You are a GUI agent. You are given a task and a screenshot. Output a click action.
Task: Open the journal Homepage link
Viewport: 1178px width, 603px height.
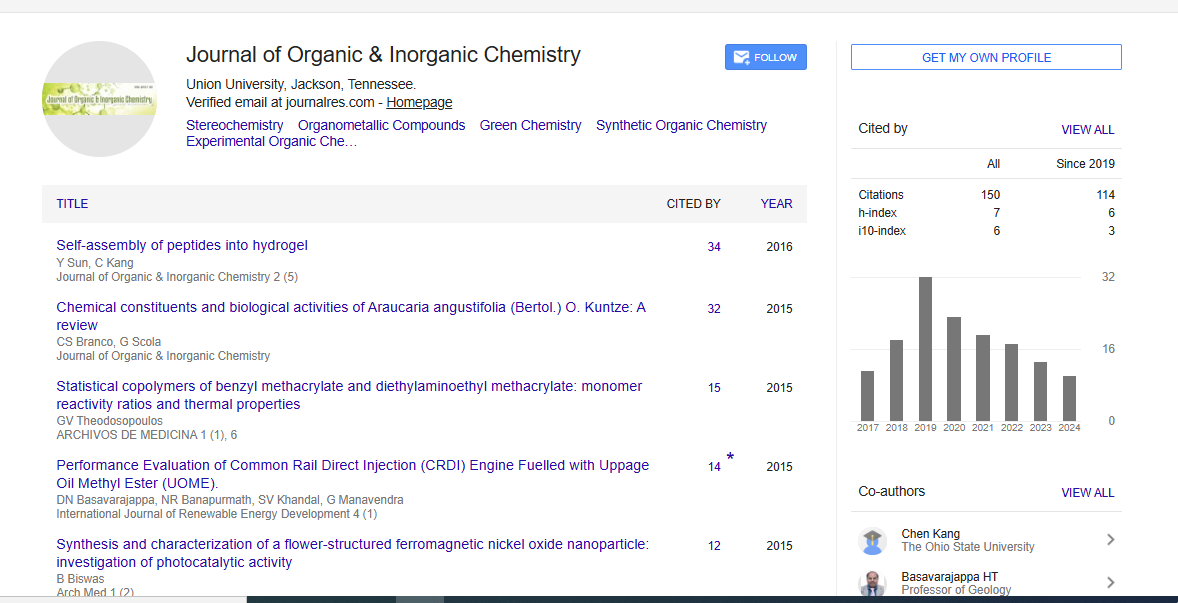[x=419, y=102]
